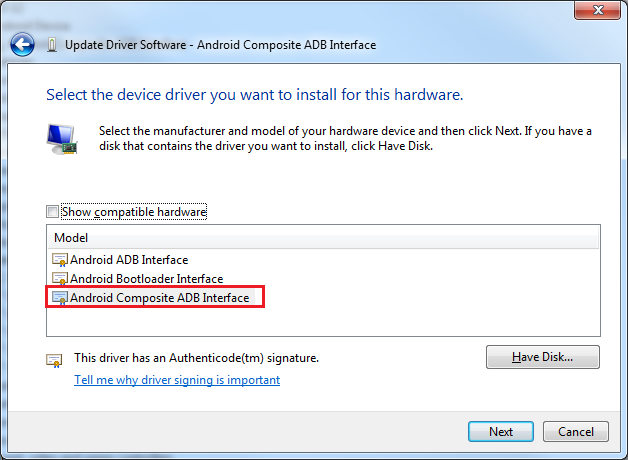The width and height of the screenshot is (628, 460).
Task: Choose Android Composite ADB Interface model
Action: 159,297
